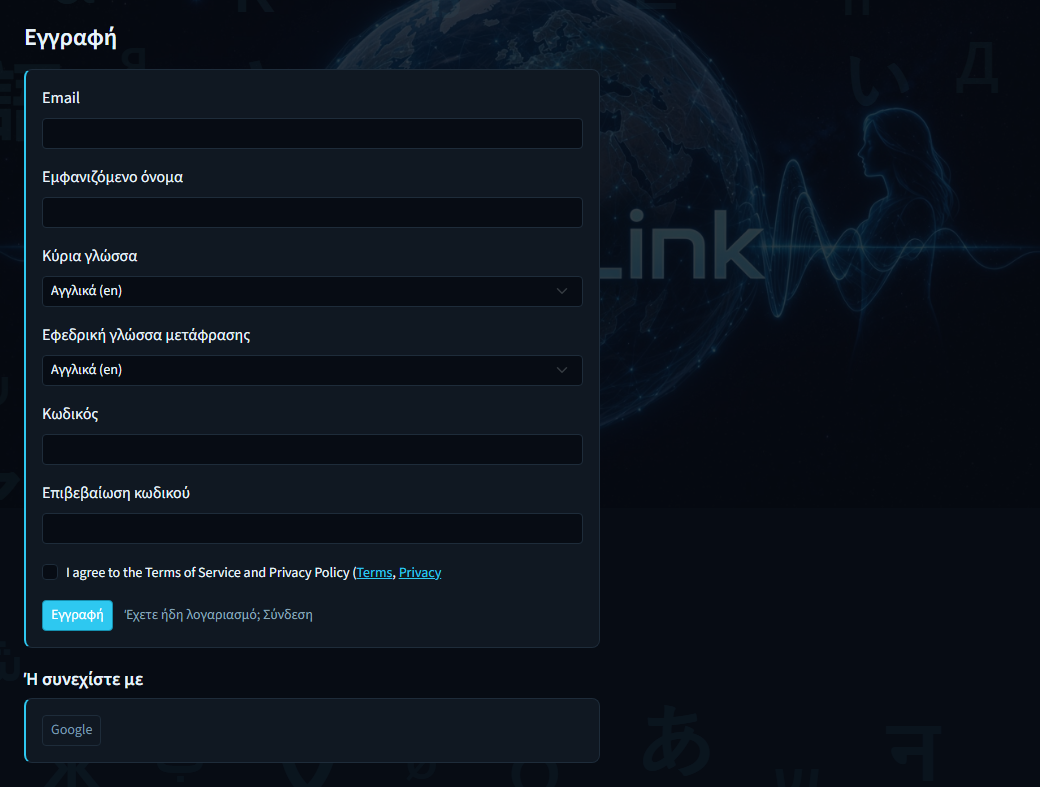
Task: Click the Email input field
Action: coord(312,133)
